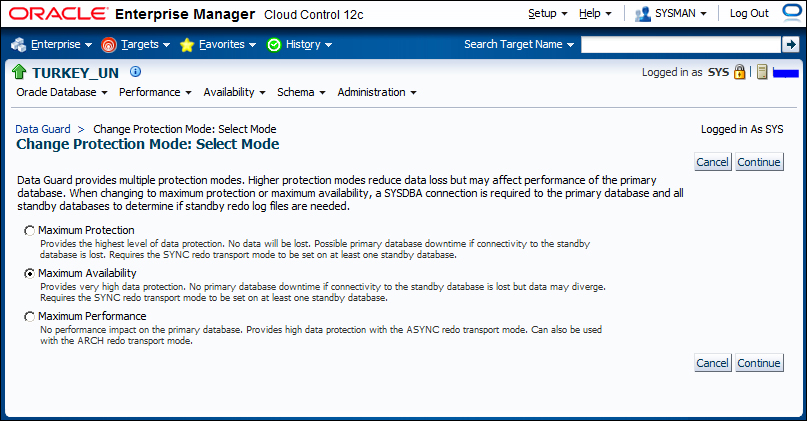
Task: Click the Log Out link
Action: pyautogui.click(x=749, y=13)
